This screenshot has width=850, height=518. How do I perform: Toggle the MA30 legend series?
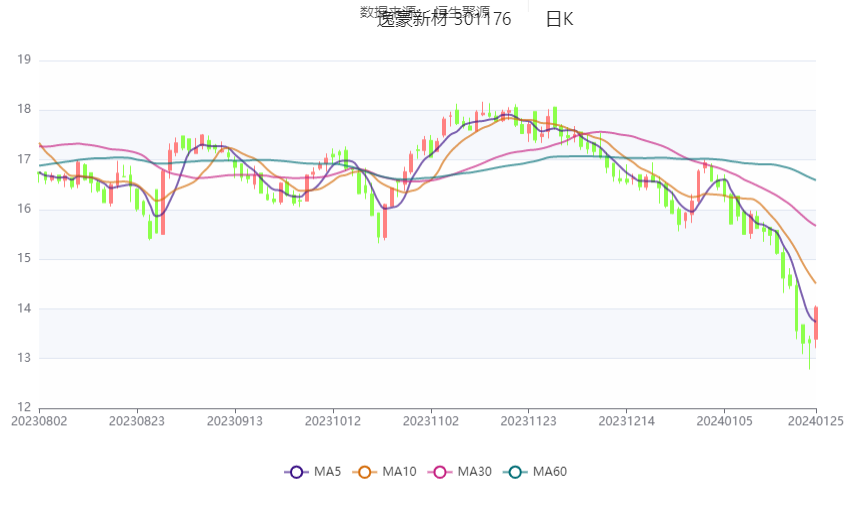point(460,472)
